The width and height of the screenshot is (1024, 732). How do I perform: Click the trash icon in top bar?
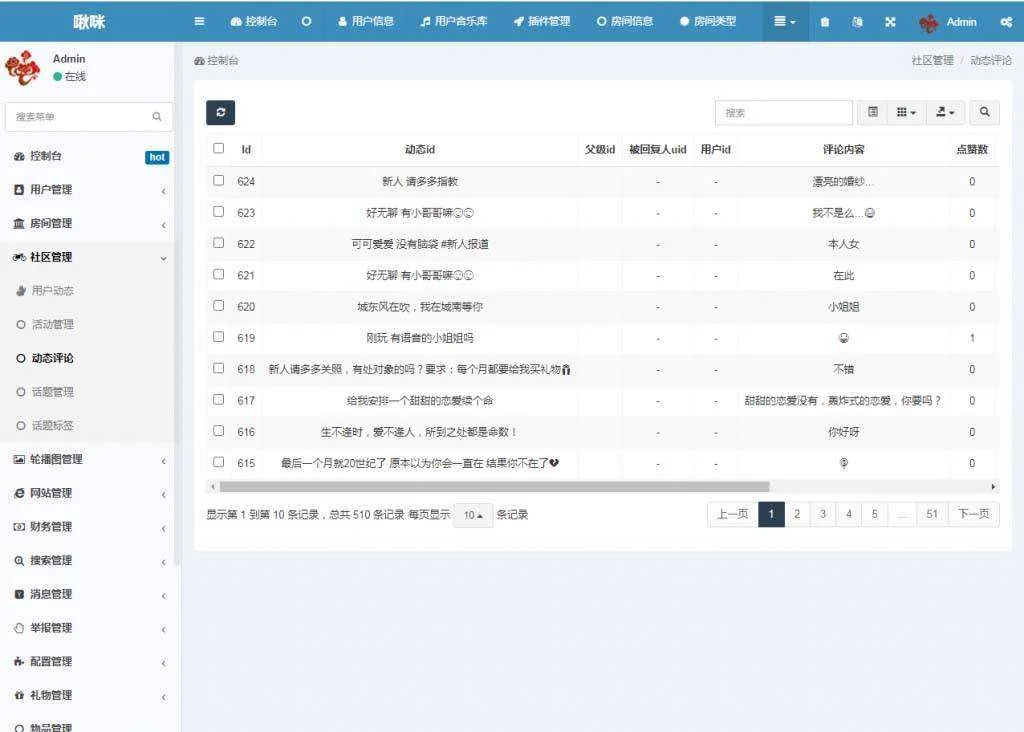[824, 22]
